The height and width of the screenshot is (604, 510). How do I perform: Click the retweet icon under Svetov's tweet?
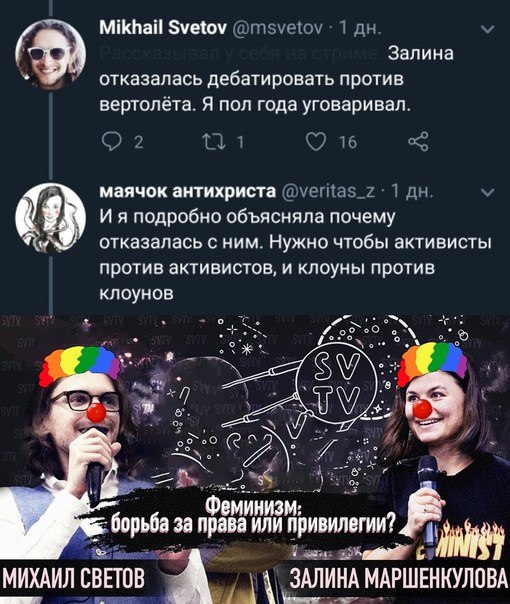[x=214, y=142]
